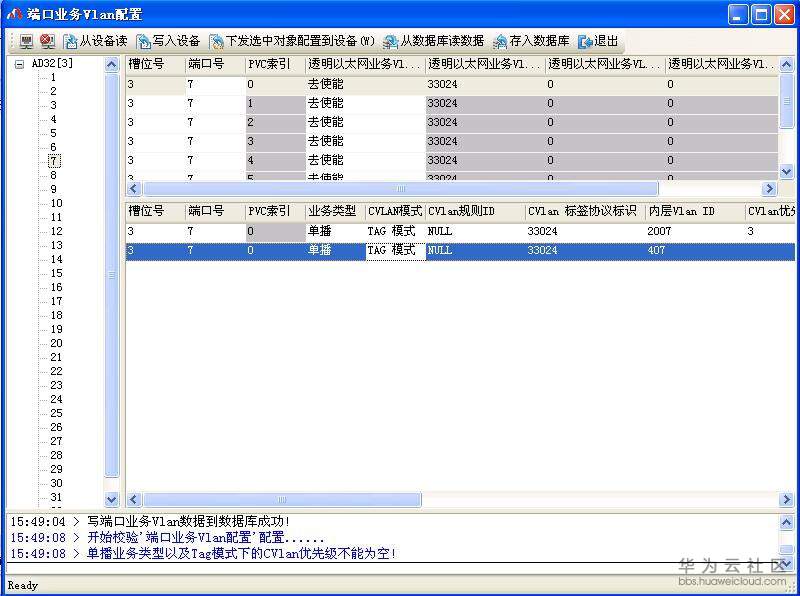Click upper table horizontal scrollbar thumb
Screen dimensions: 800x596
(401, 189)
